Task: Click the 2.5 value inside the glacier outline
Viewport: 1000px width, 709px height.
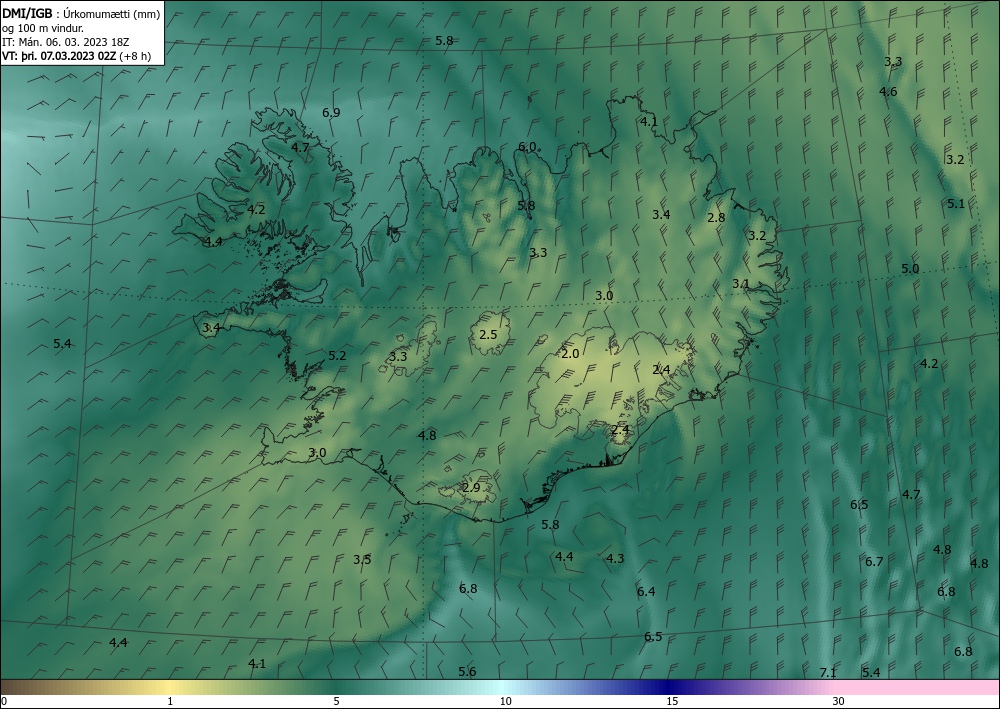Action: (488, 334)
